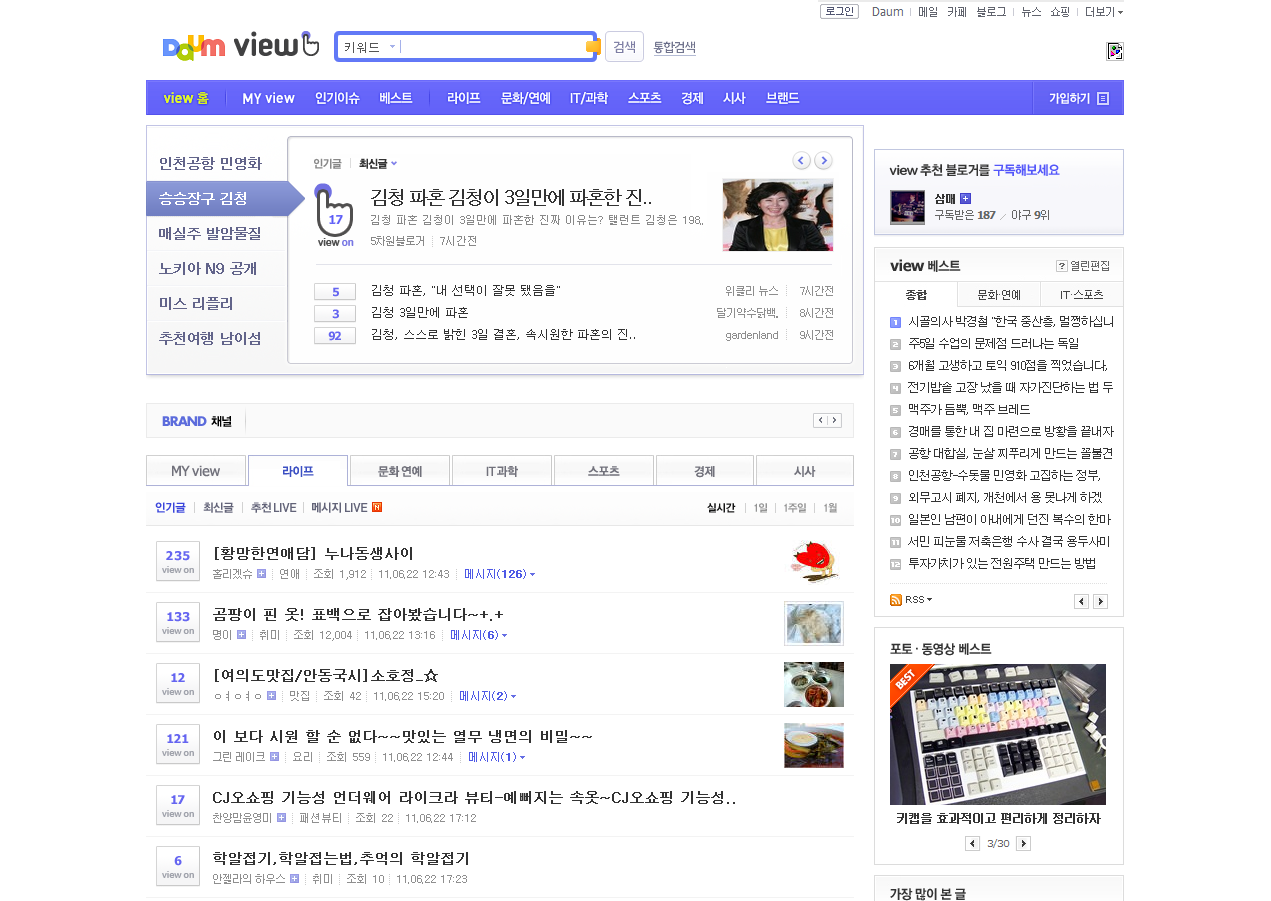Open MY view in the blue navigation bar
This screenshot has width=1271, height=901.
point(268,98)
